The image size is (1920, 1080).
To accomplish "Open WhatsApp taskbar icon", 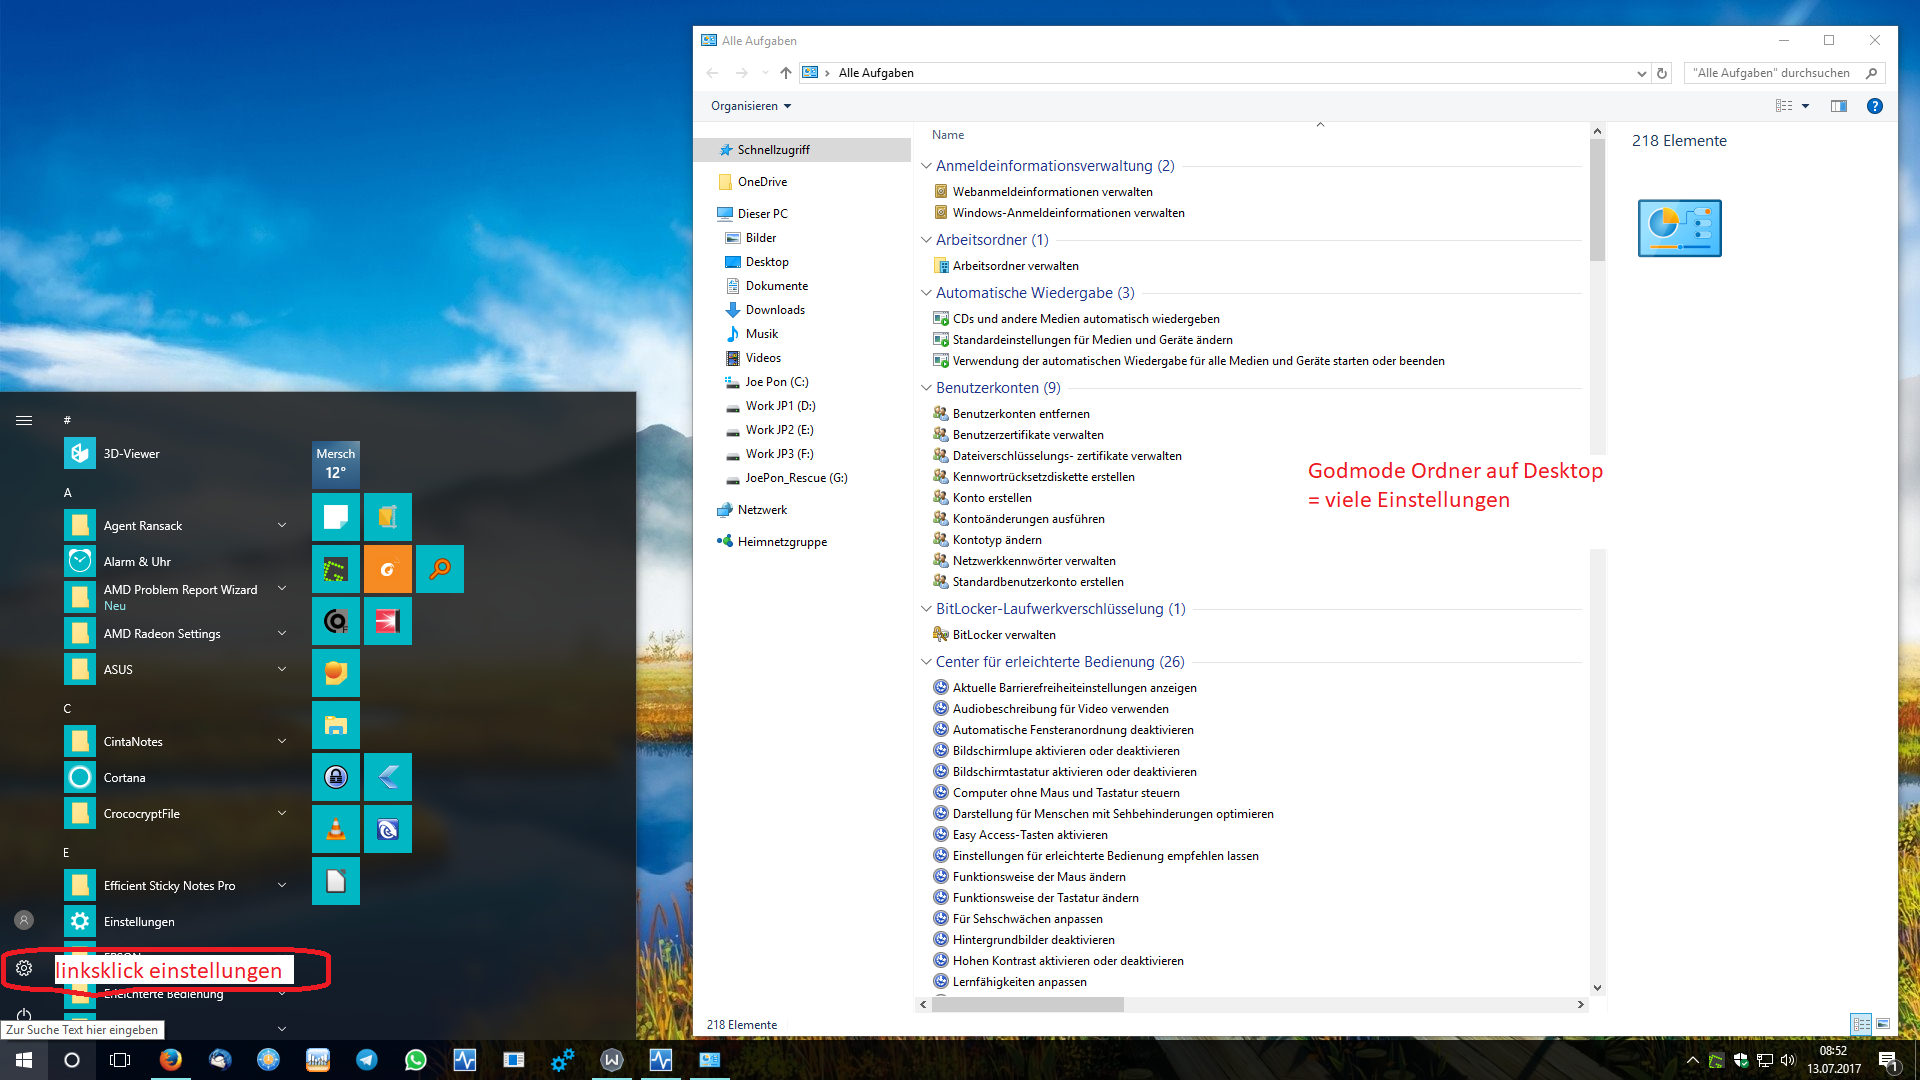I will 416,1060.
